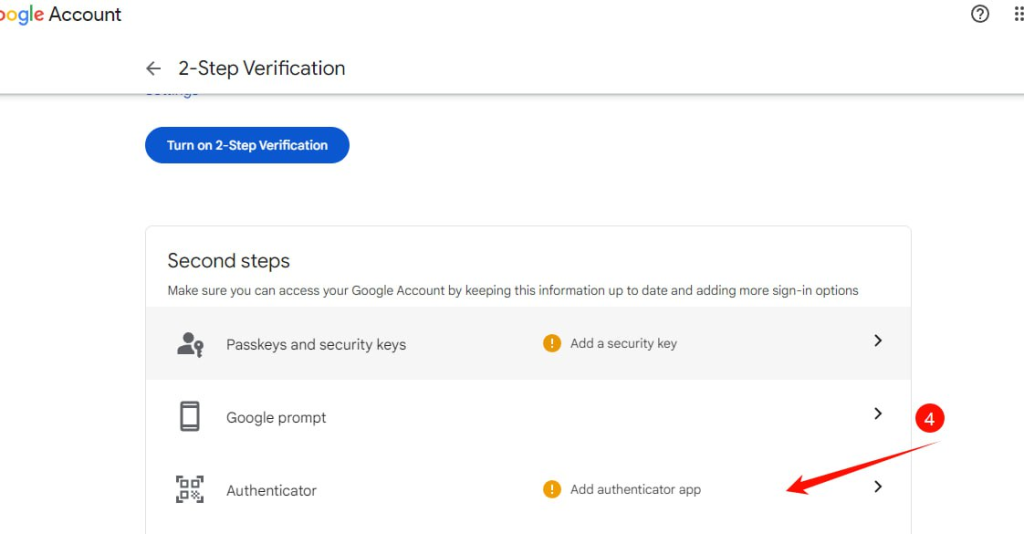1024x534 pixels.
Task: Select the Passkeys and security keys label
Action: click(316, 344)
